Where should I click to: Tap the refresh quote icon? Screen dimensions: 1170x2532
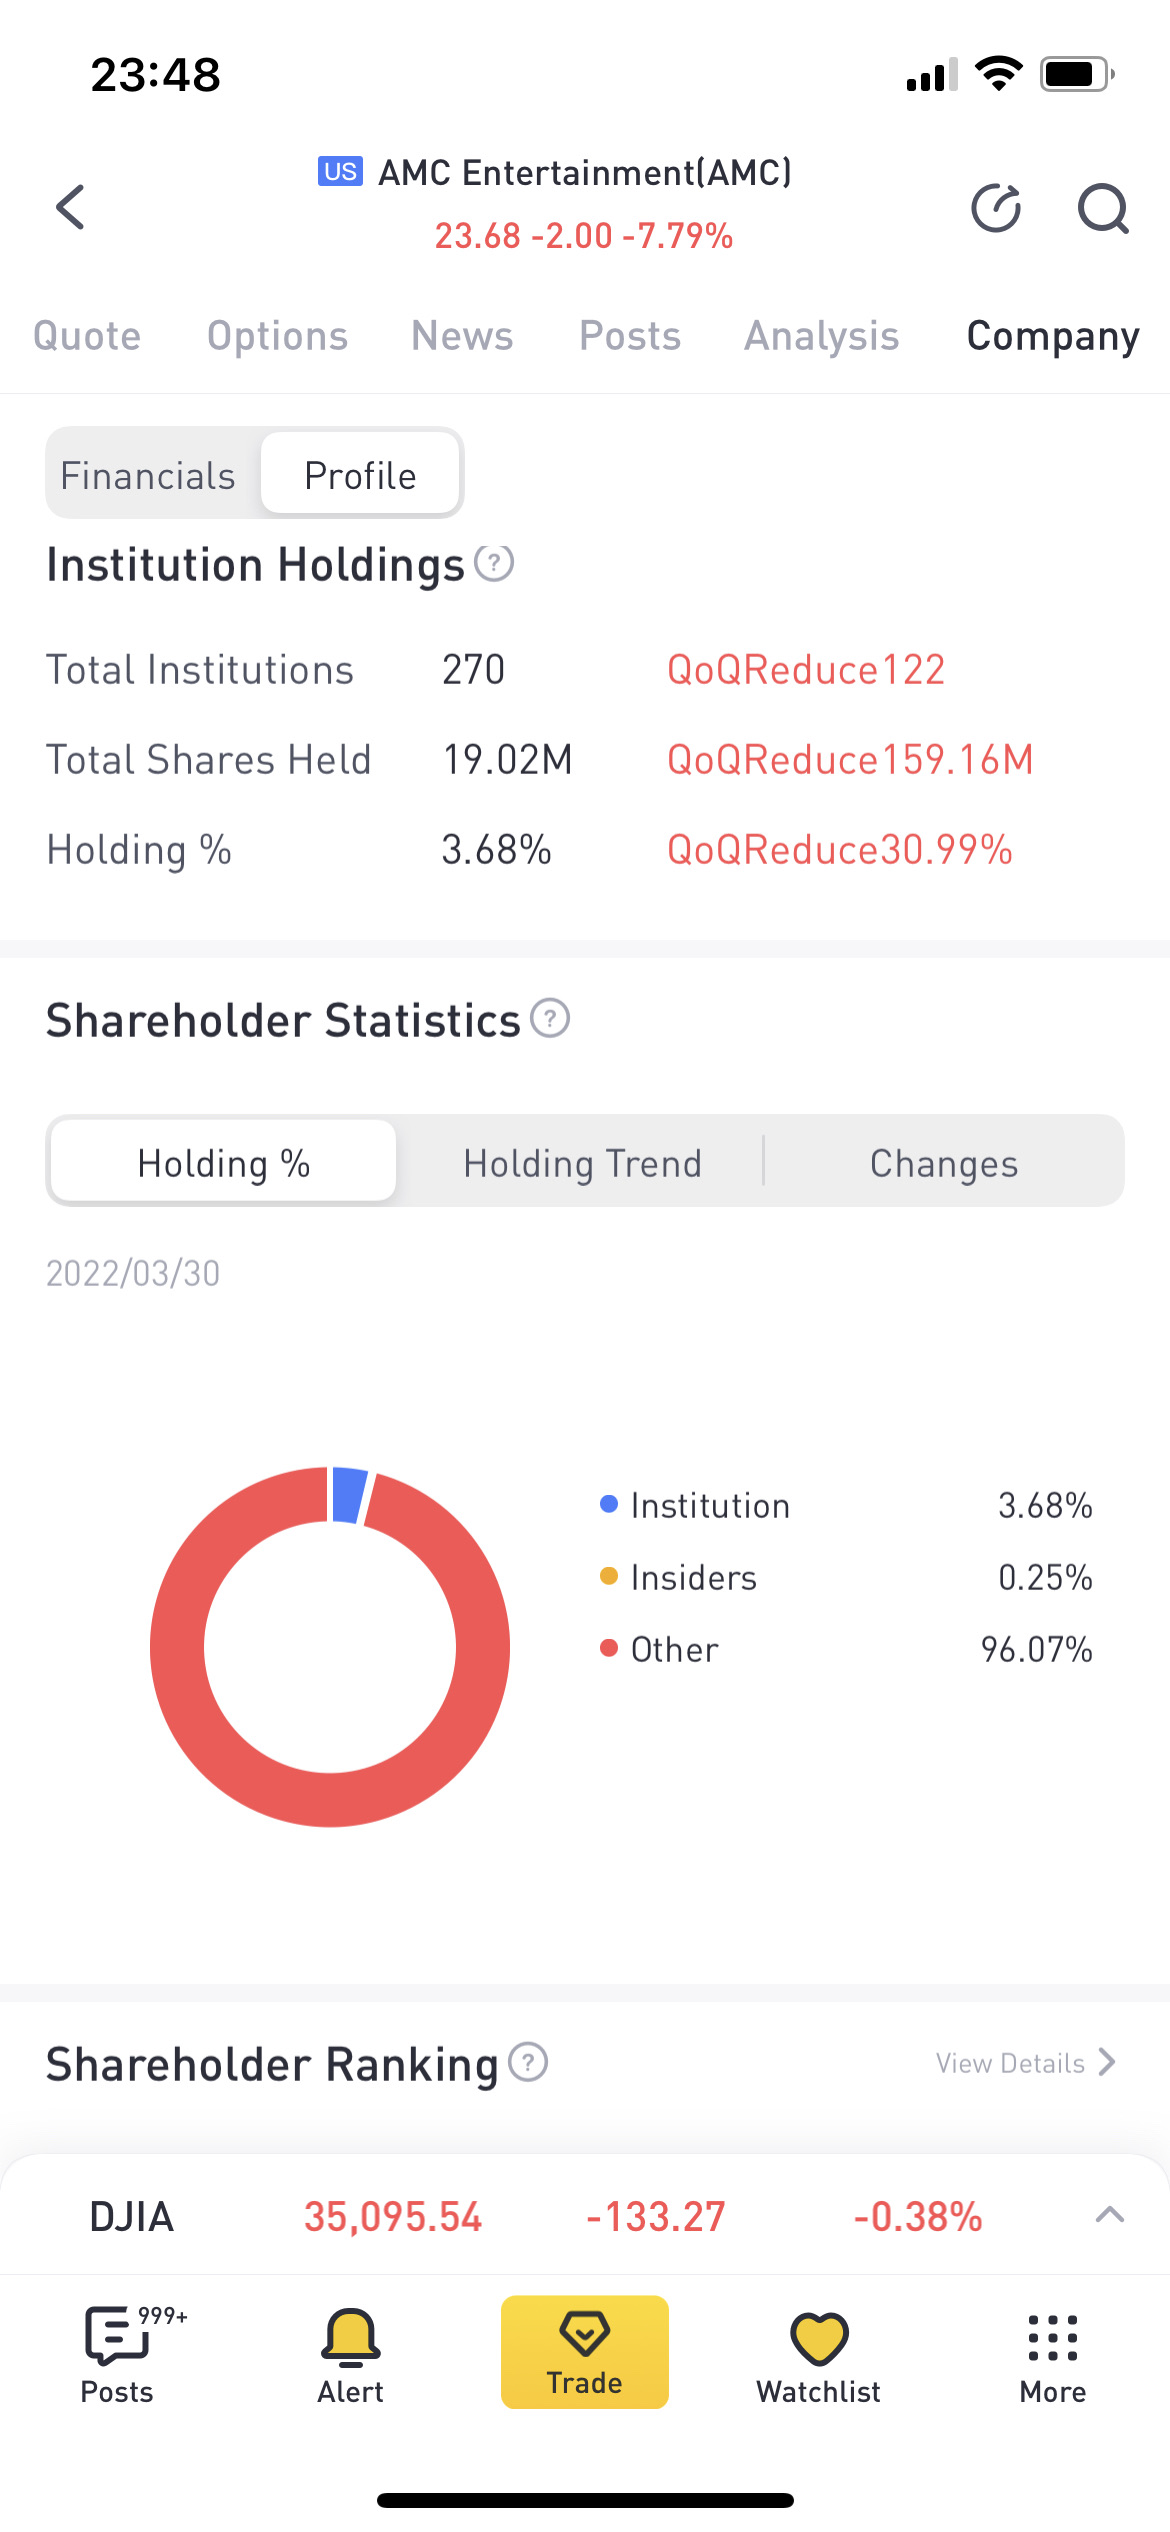[996, 208]
